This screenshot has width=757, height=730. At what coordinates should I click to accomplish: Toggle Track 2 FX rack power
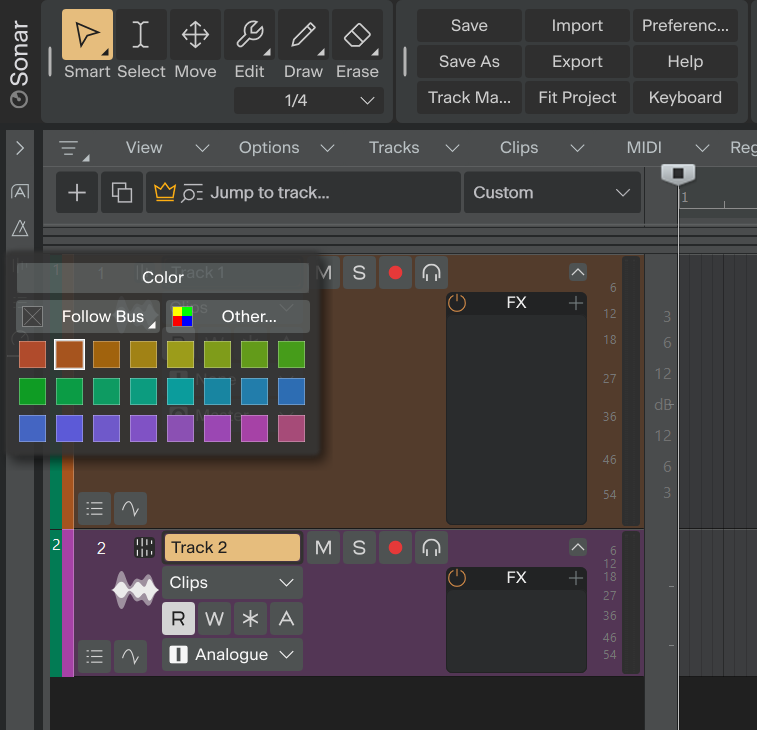(457, 578)
